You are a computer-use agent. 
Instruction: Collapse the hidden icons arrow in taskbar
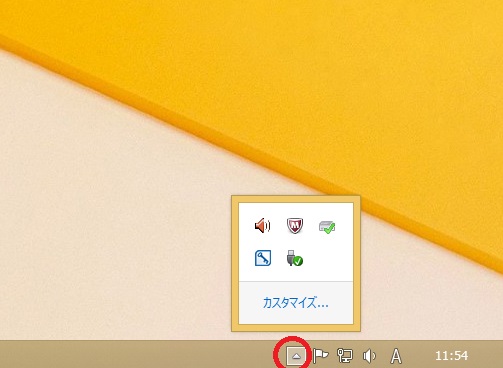(296, 356)
